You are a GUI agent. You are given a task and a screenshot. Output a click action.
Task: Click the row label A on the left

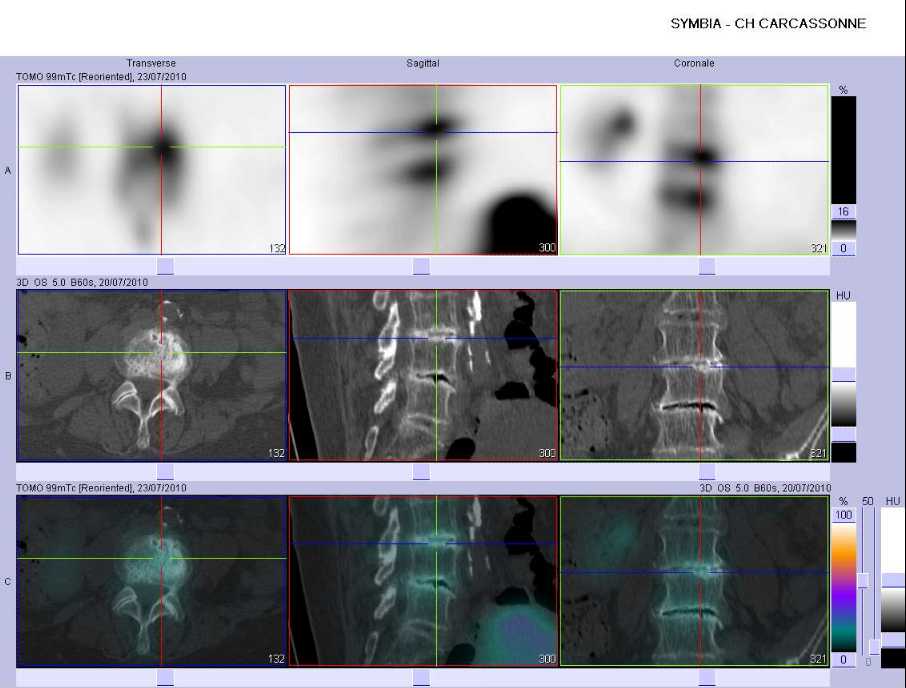click(x=8, y=170)
